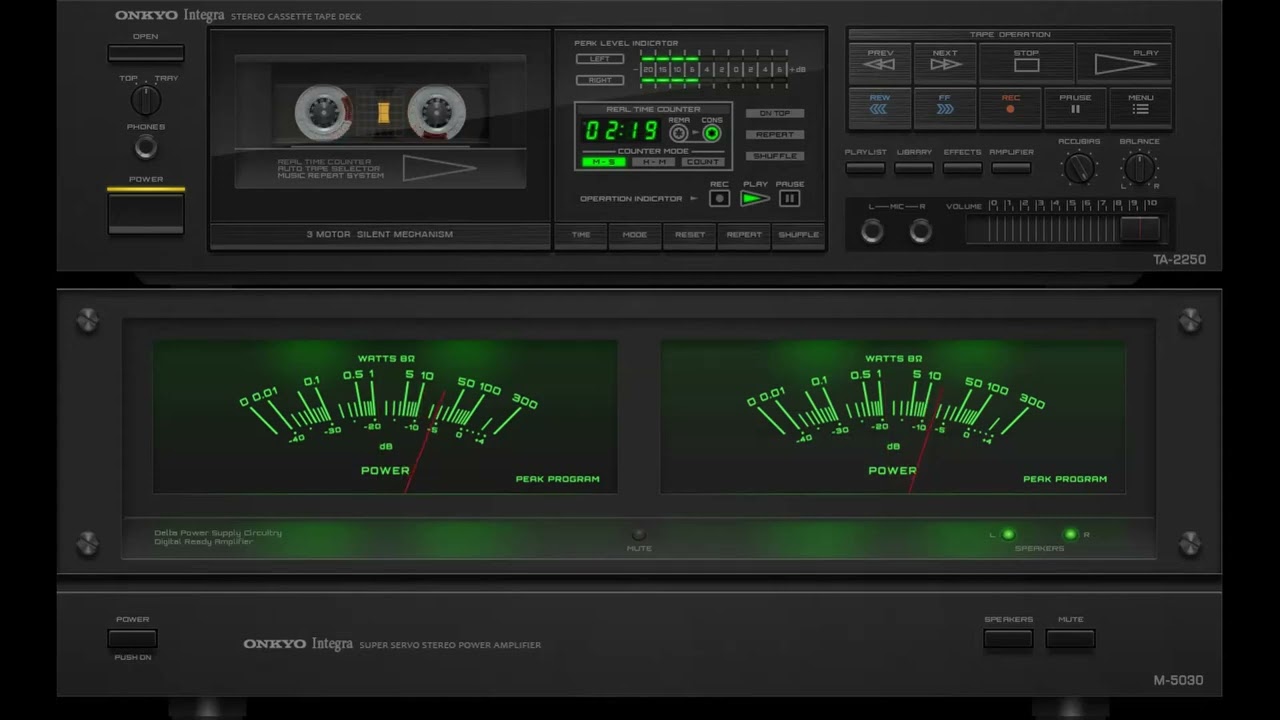The width and height of the screenshot is (1280, 720).
Task: Open the MENU list button
Action: (1140, 108)
